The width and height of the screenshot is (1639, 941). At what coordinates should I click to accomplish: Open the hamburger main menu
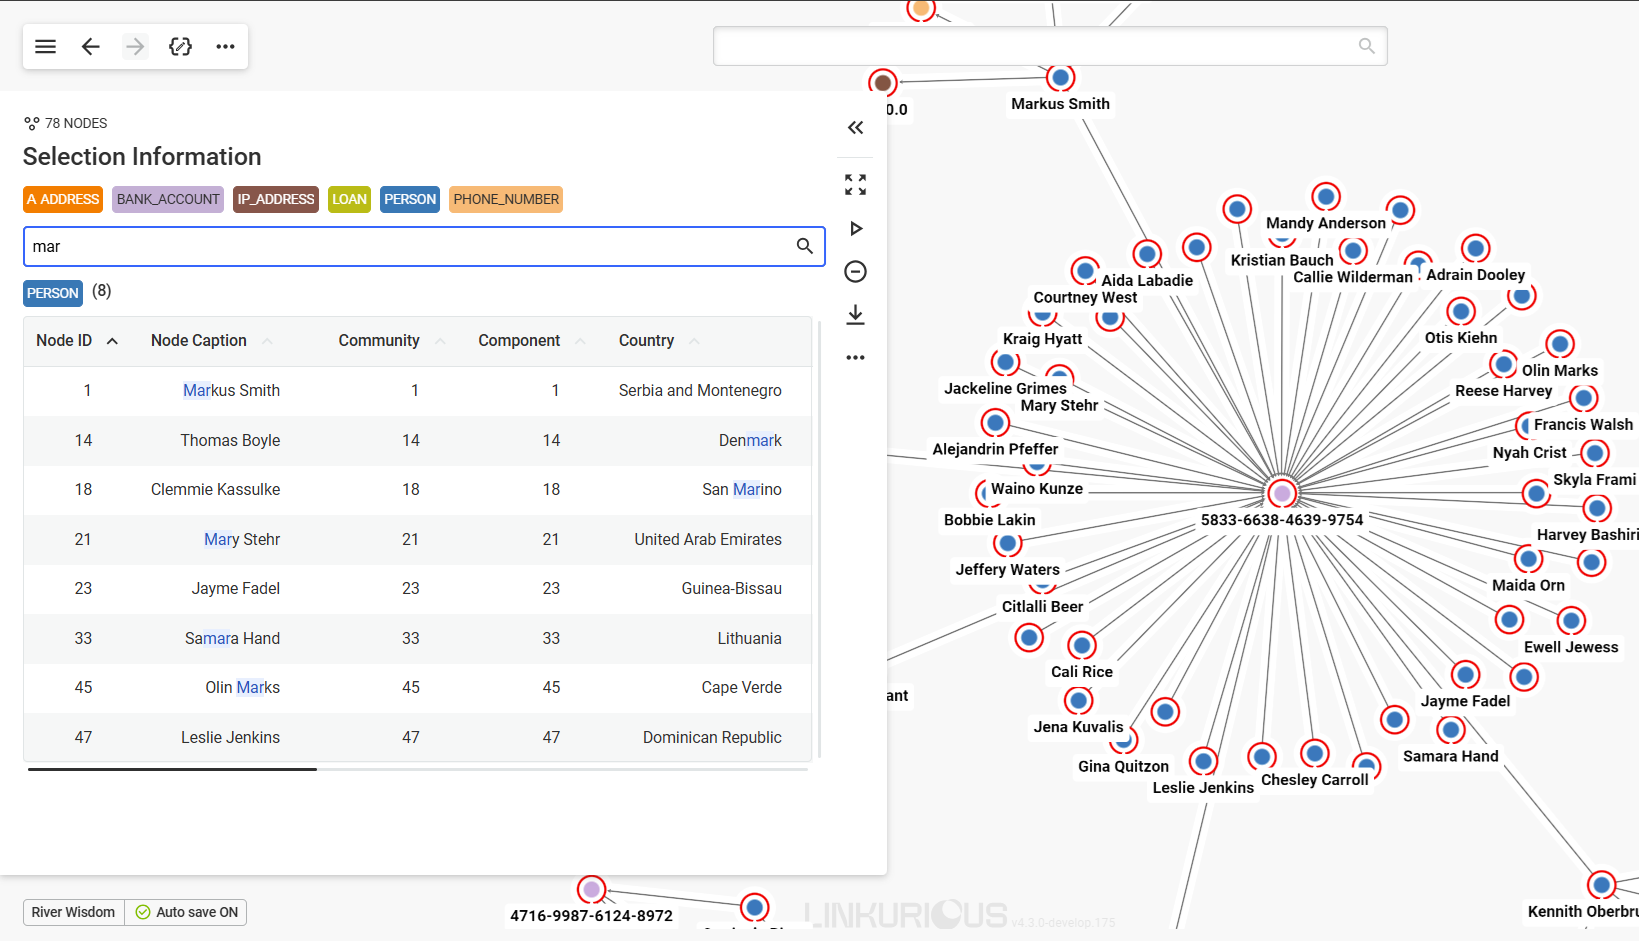tap(45, 47)
